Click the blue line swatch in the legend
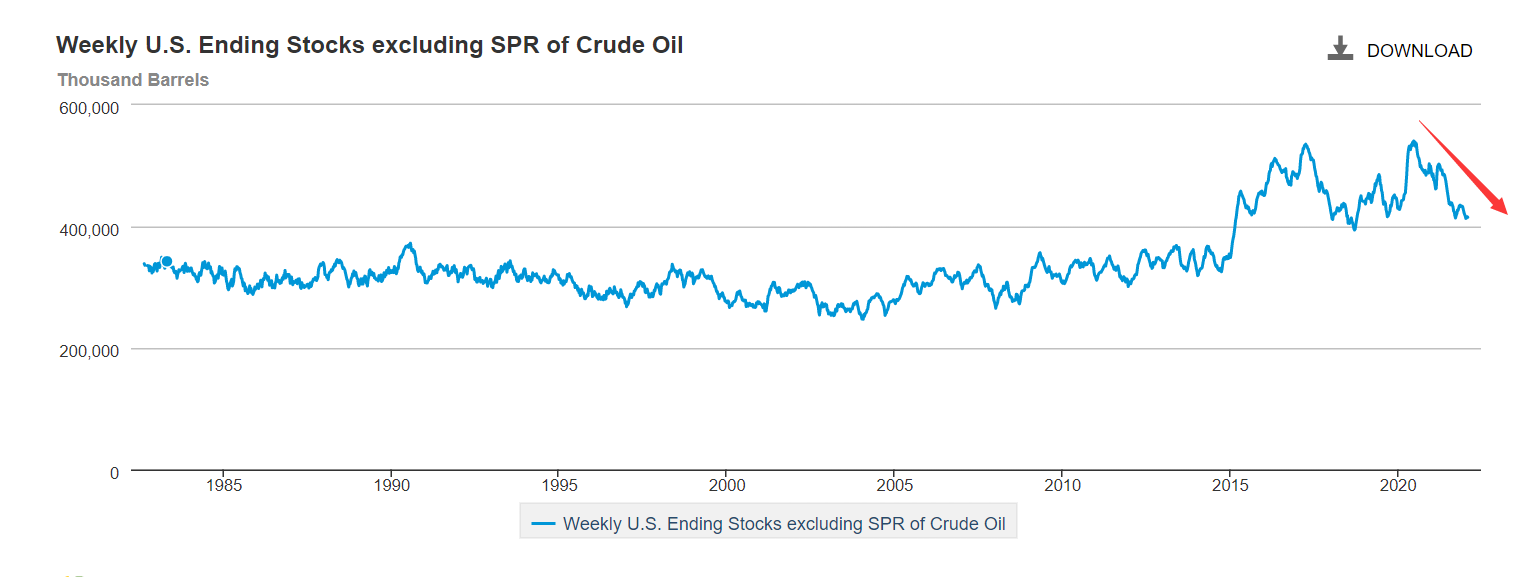This screenshot has width=1530, height=577. pyautogui.click(x=544, y=523)
